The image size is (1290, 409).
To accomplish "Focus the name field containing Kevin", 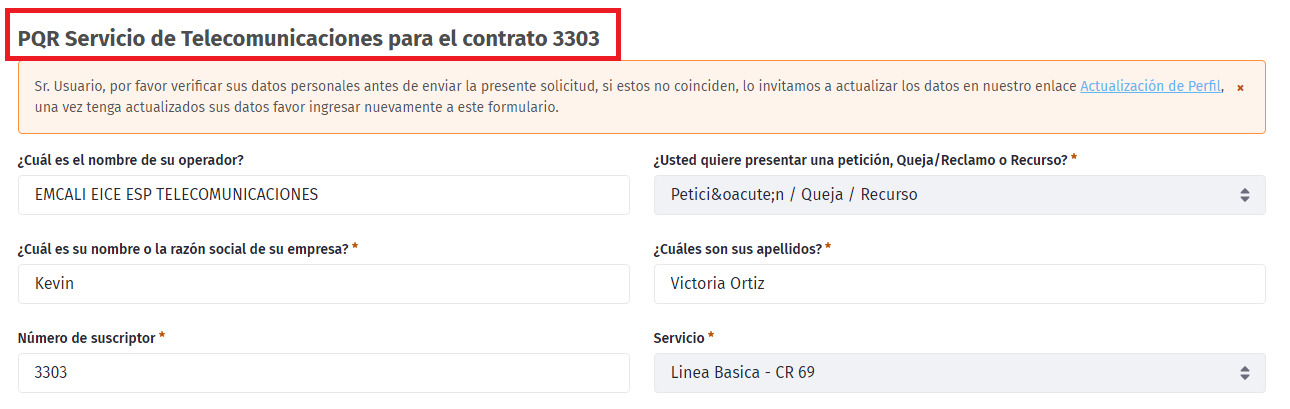I will pyautogui.click(x=323, y=284).
